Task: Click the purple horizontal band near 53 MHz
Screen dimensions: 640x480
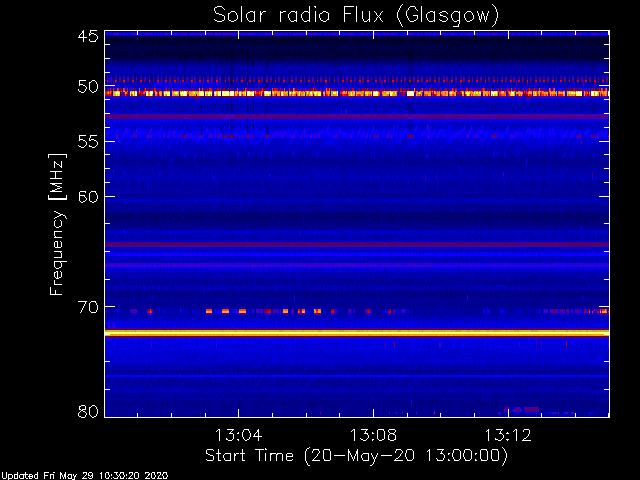Action: 357,117
